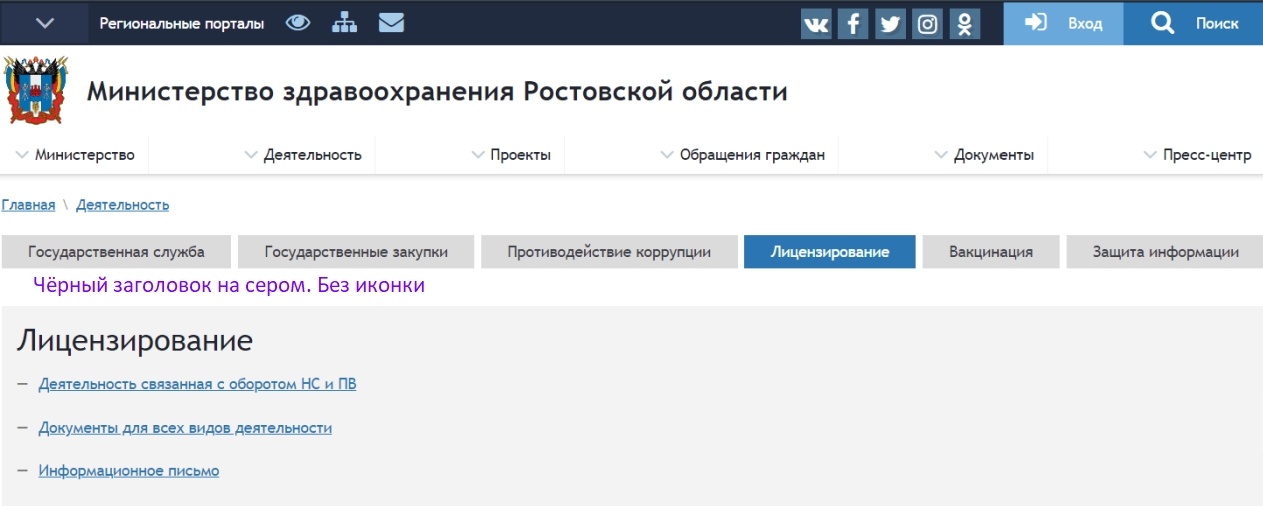1263x506 pixels.
Task: Open the Facebook page icon
Action: (853, 24)
